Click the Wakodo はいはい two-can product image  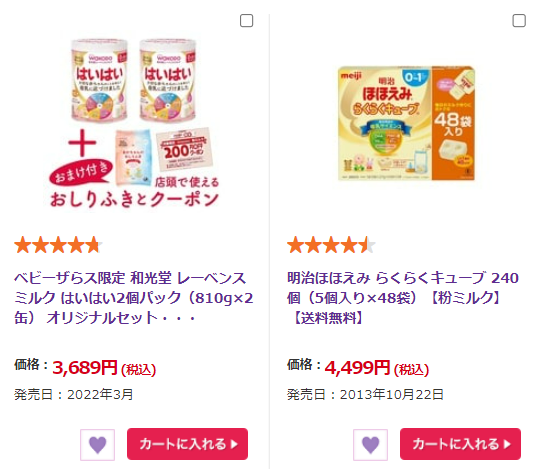coord(134,123)
